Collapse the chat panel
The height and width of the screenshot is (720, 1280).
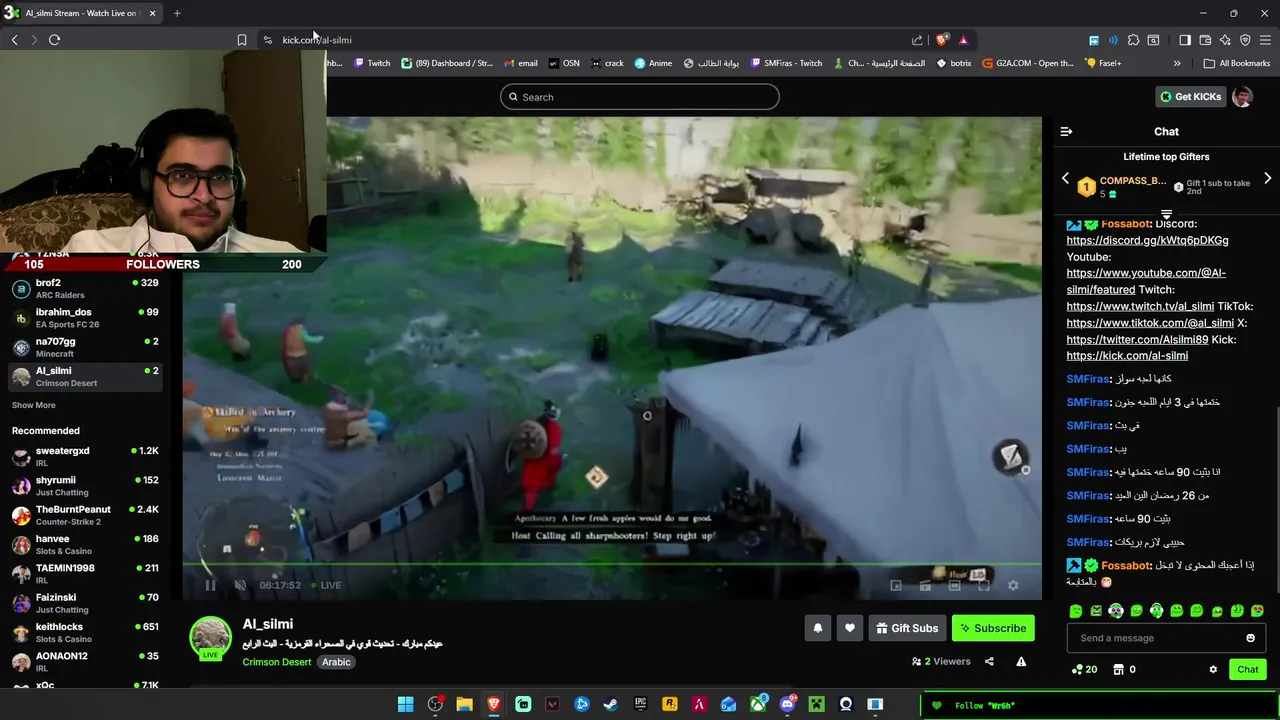pos(1066,131)
